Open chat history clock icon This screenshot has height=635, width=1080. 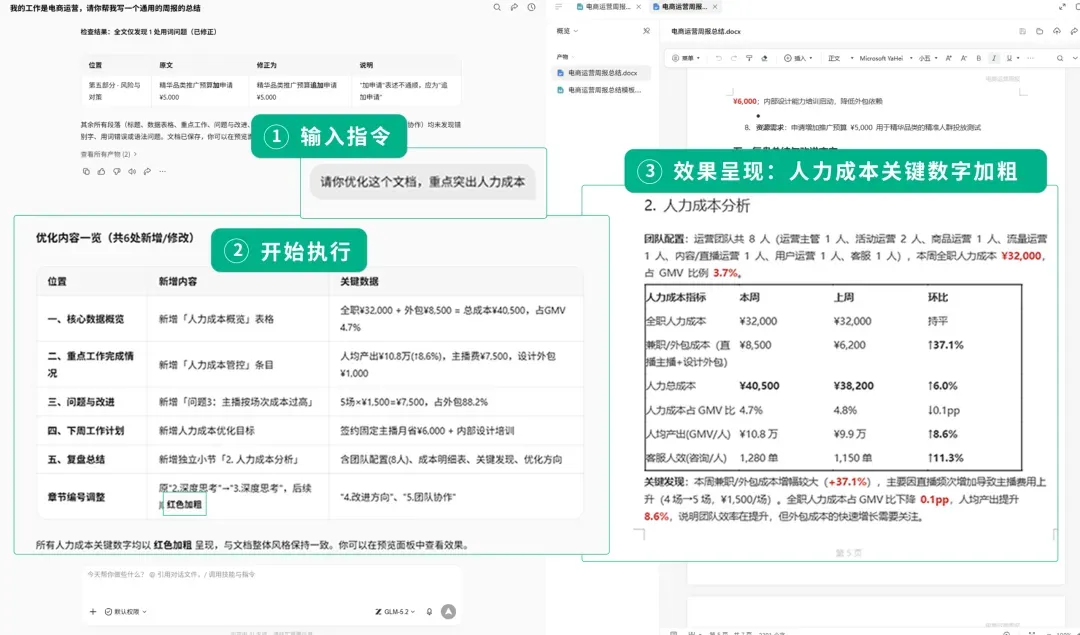pos(532,8)
